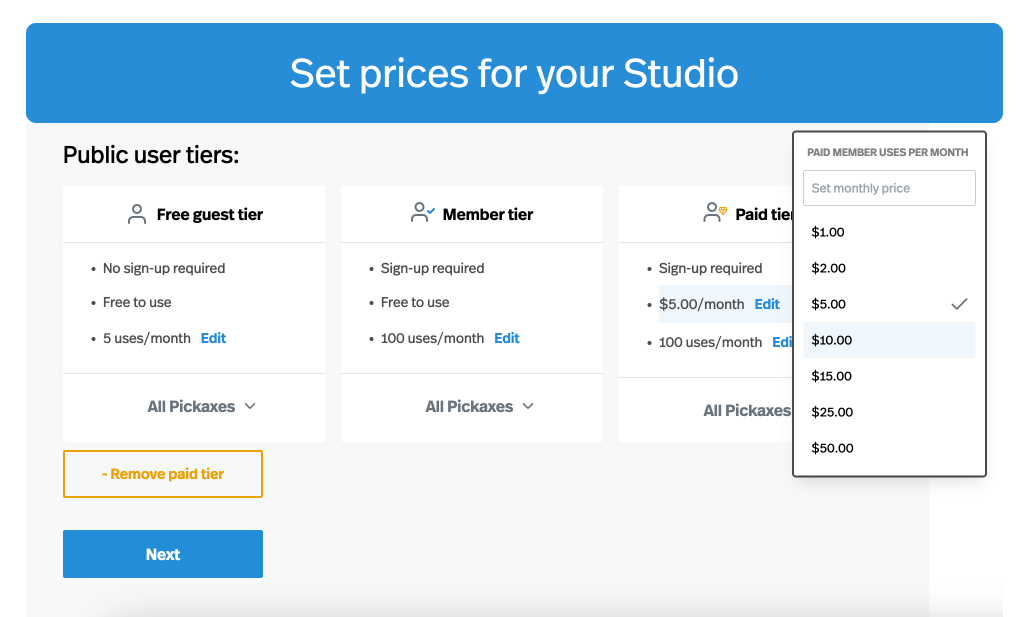The width and height of the screenshot is (1029, 617).
Task: Click the checkmark next to $5.00
Action: point(959,304)
